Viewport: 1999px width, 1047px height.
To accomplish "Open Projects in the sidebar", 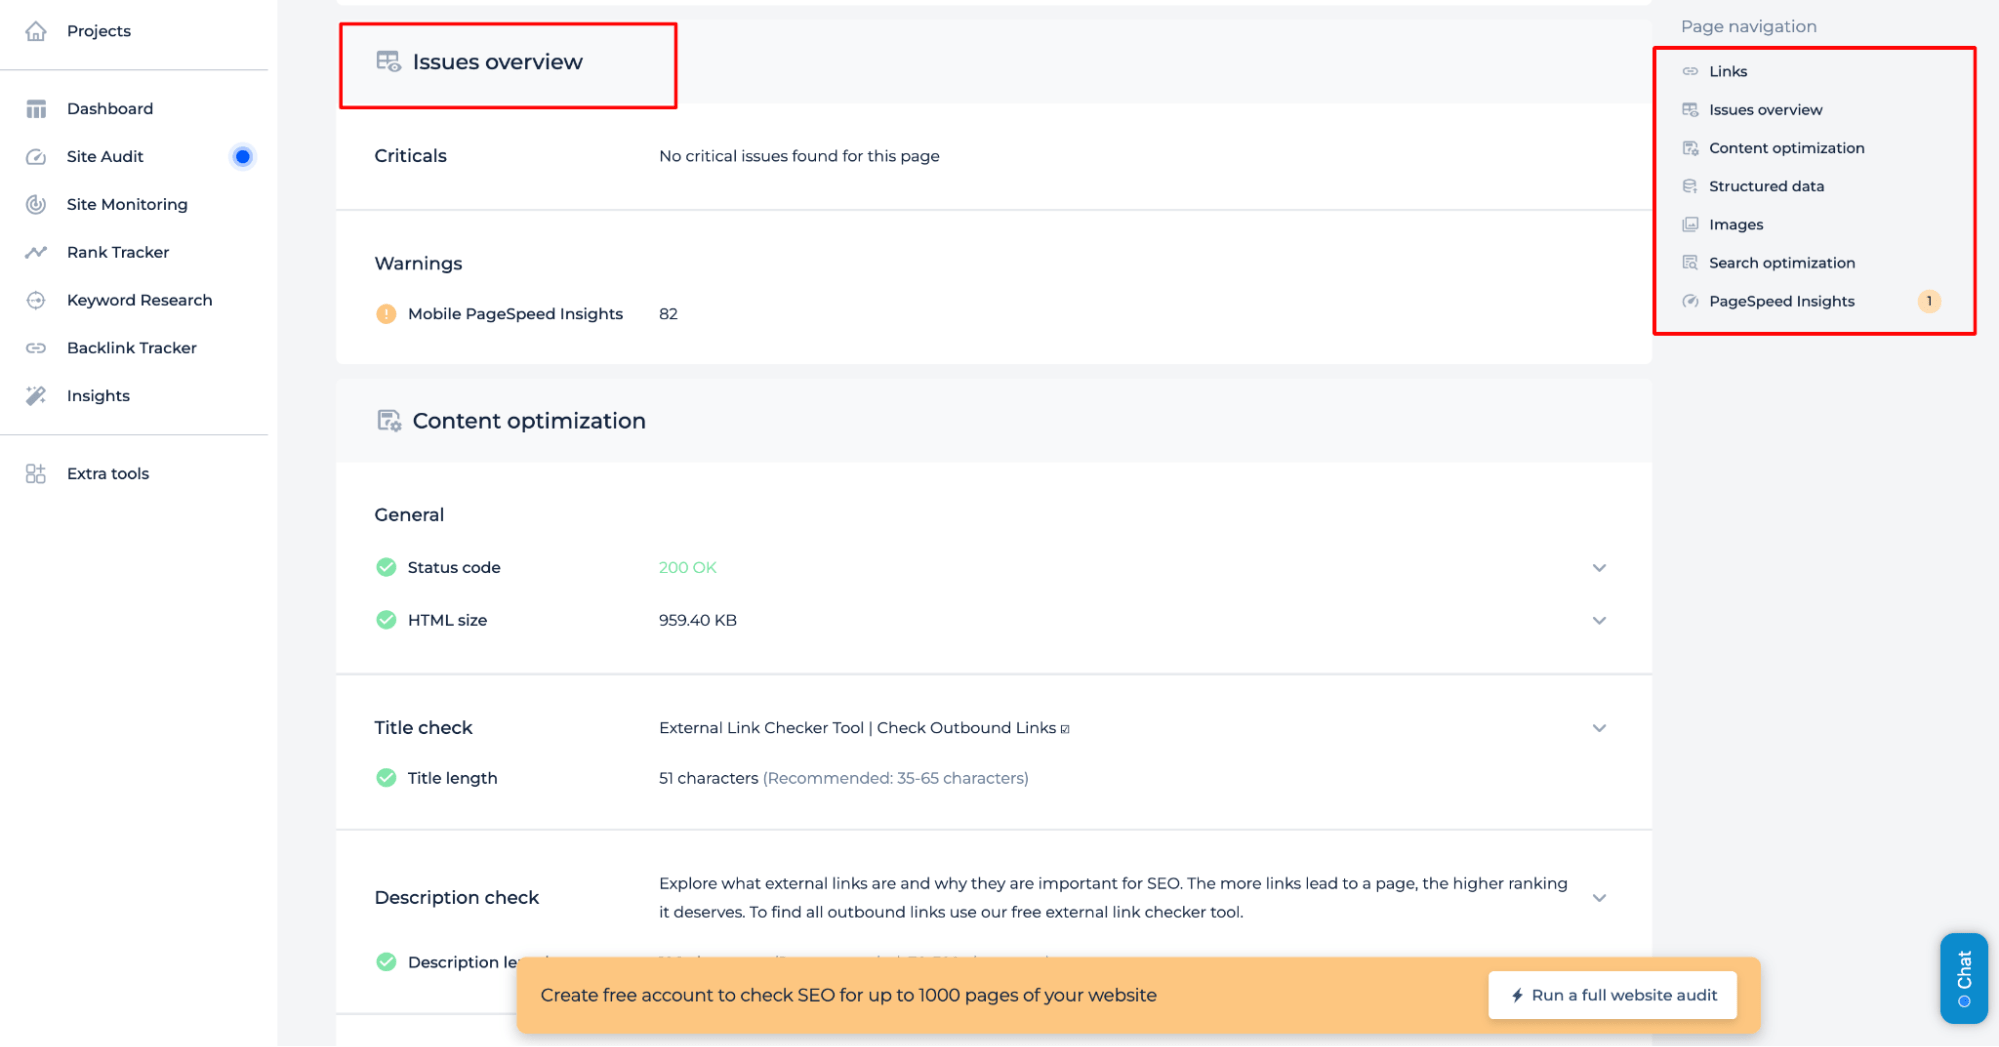I will coord(99,31).
